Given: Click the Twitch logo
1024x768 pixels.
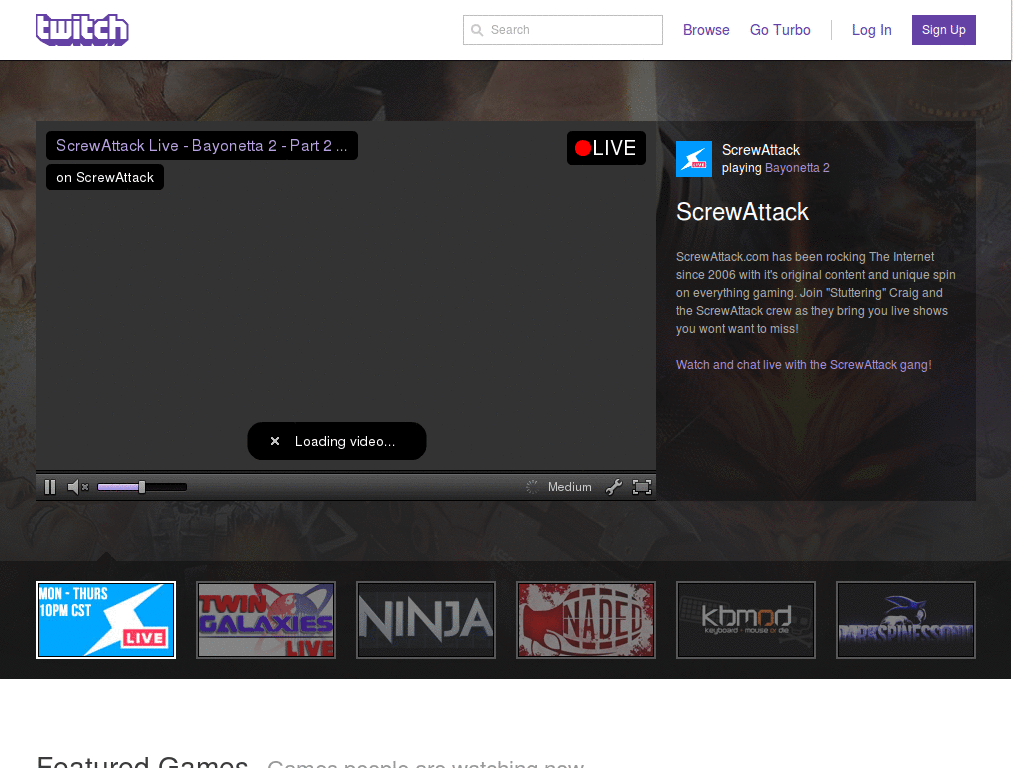Looking at the screenshot, I should pyautogui.click(x=82, y=30).
